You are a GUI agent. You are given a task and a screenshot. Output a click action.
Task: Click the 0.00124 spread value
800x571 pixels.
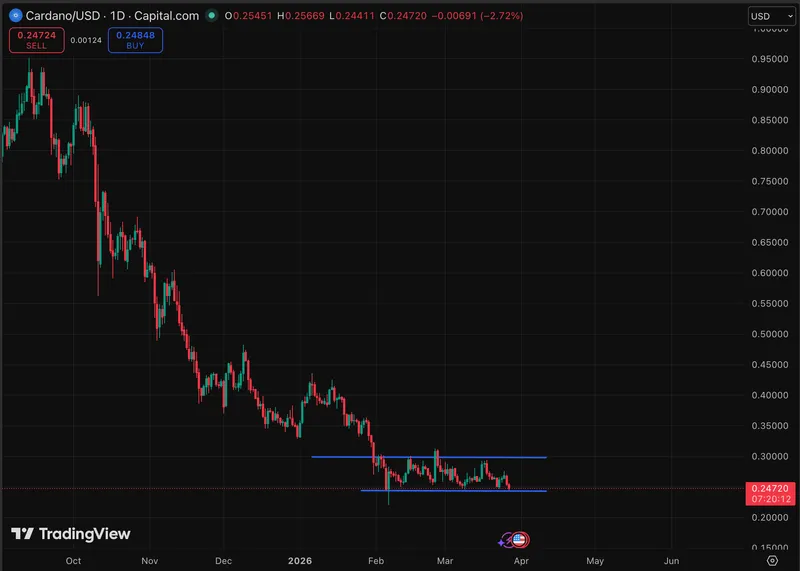(x=86, y=41)
